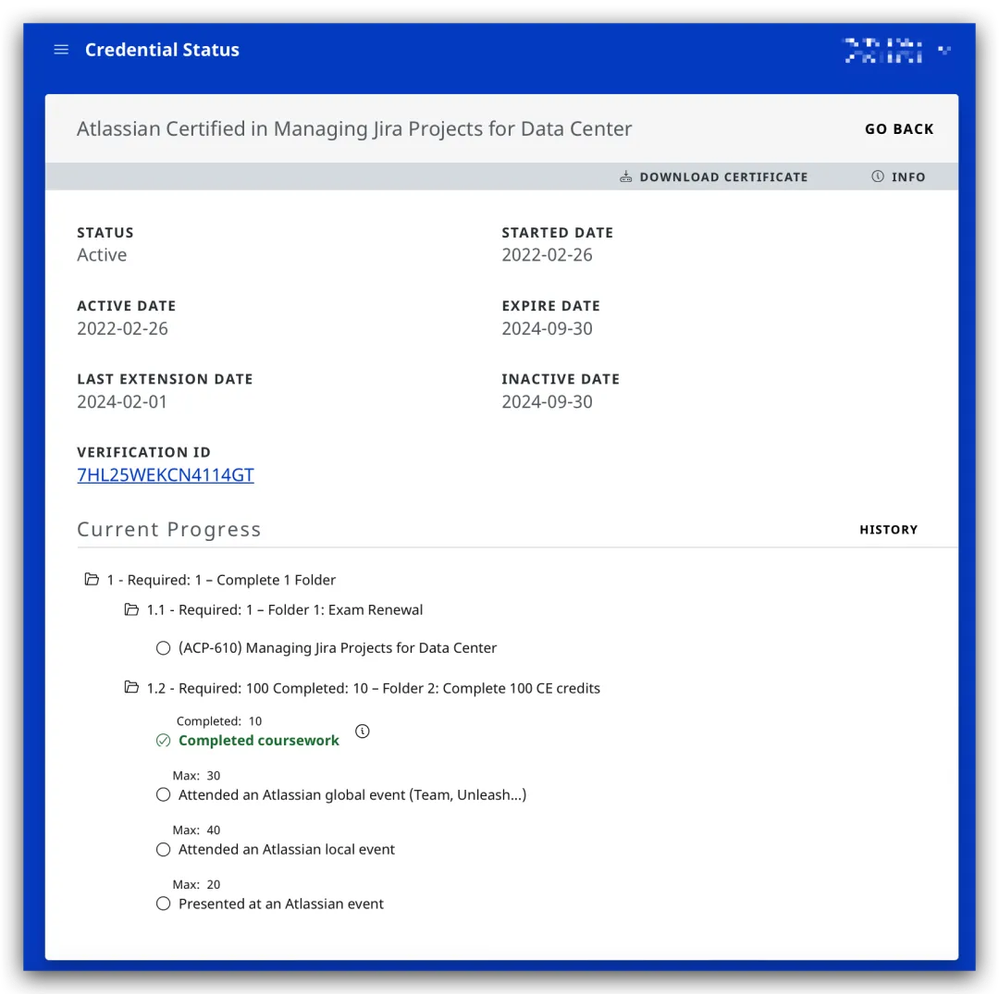Click the info circle icon beside INFO

pyautogui.click(x=877, y=176)
